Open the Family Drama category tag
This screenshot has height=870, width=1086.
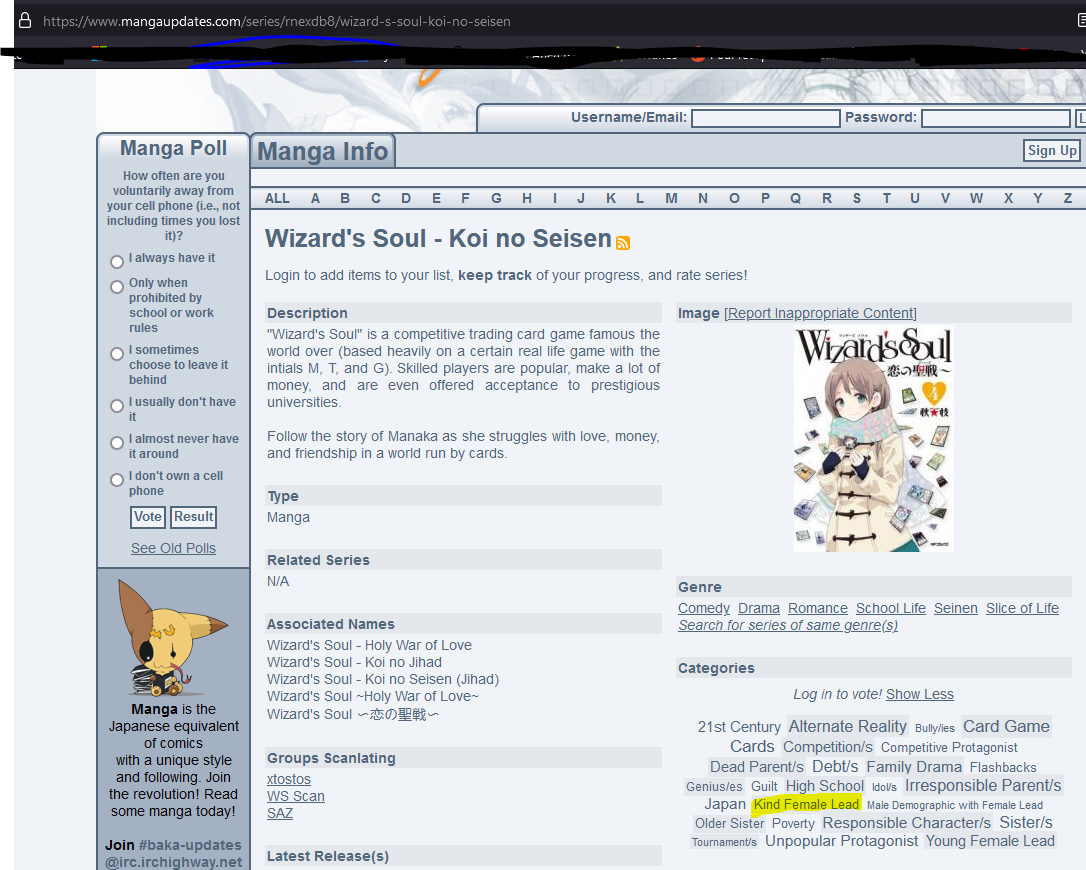point(914,767)
